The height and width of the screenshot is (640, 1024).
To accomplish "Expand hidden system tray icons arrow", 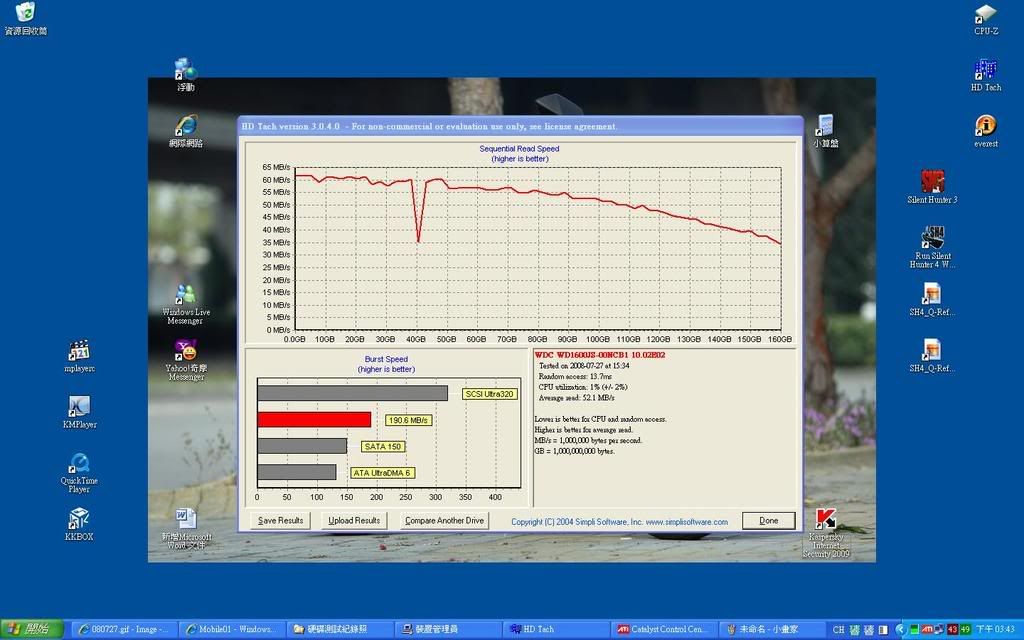I will pos(901,630).
